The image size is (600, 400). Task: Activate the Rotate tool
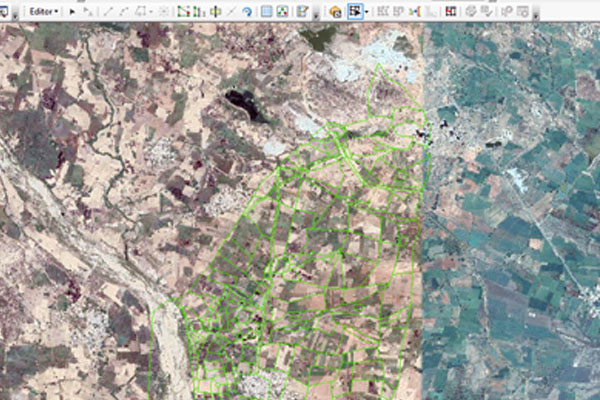[247, 11]
